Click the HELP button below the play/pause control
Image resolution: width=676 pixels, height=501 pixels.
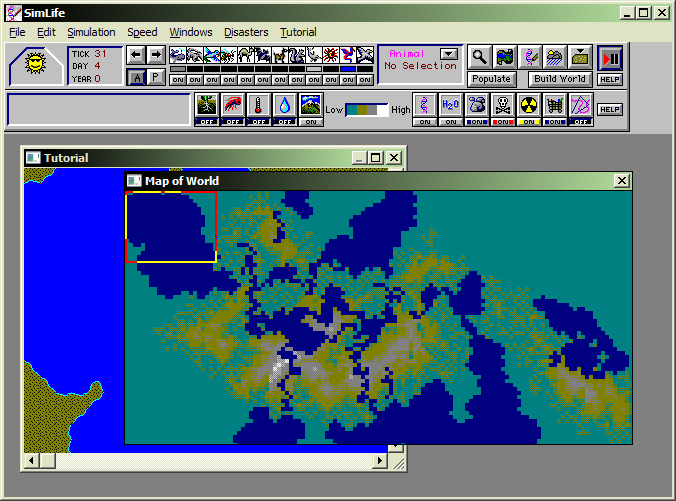pos(610,79)
